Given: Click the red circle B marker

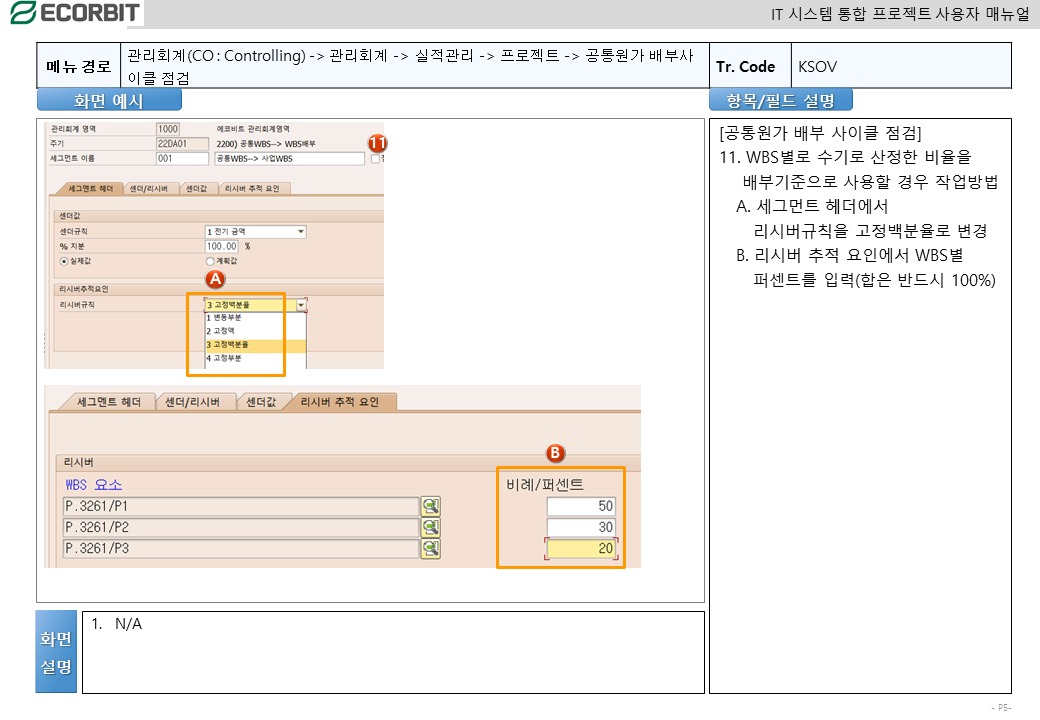Looking at the screenshot, I should pyautogui.click(x=555, y=453).
